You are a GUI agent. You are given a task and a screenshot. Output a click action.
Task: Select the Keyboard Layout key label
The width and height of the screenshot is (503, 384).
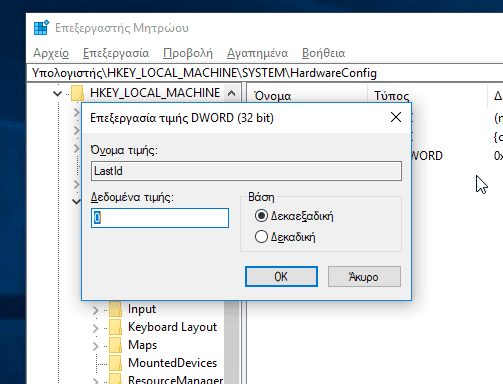tap(172, 327)
